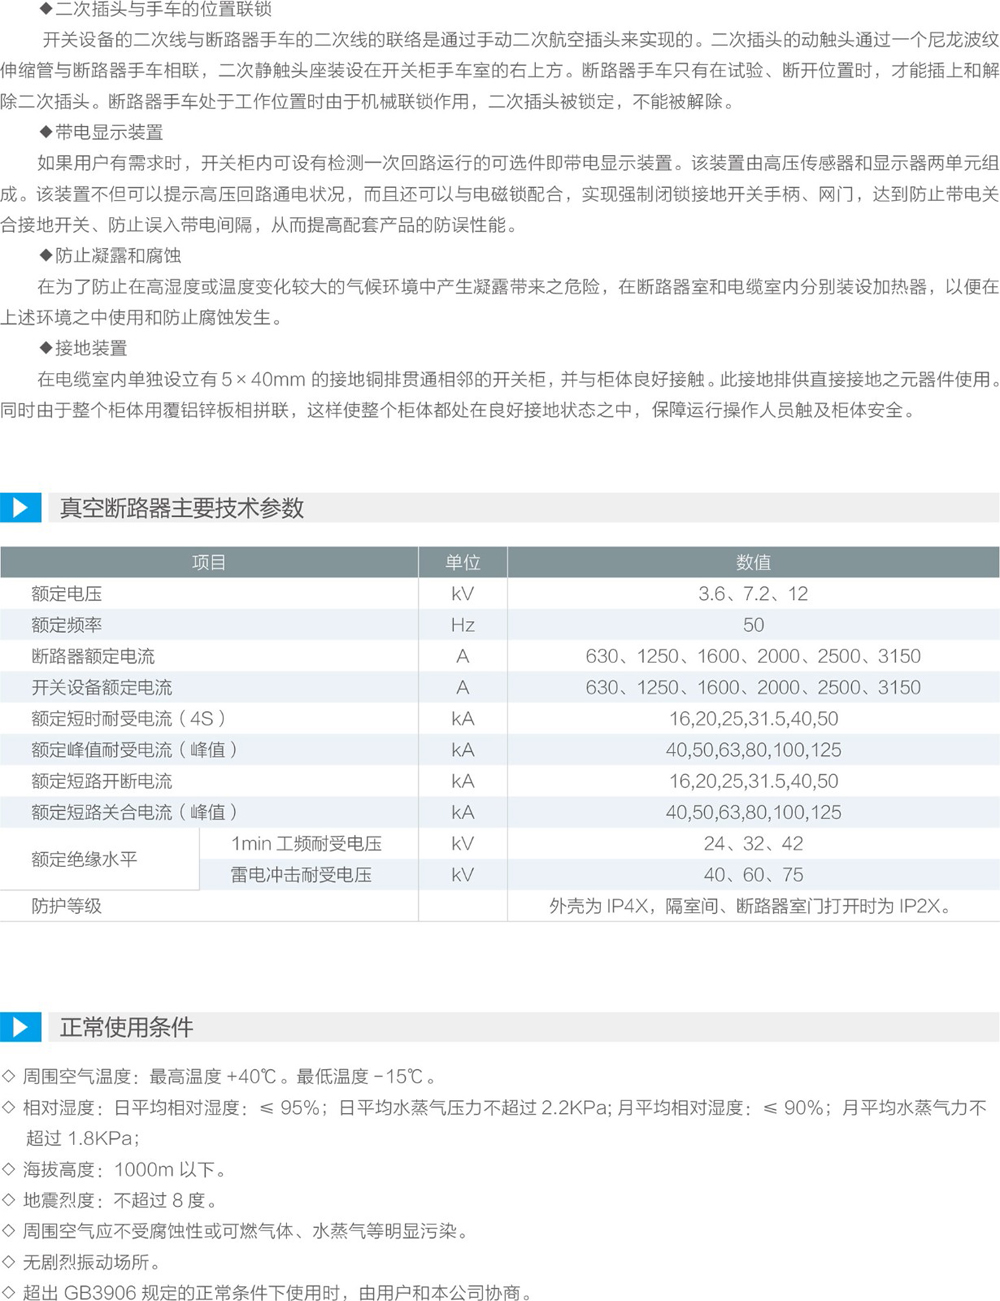Click the 单位 column header

[462, 563]
